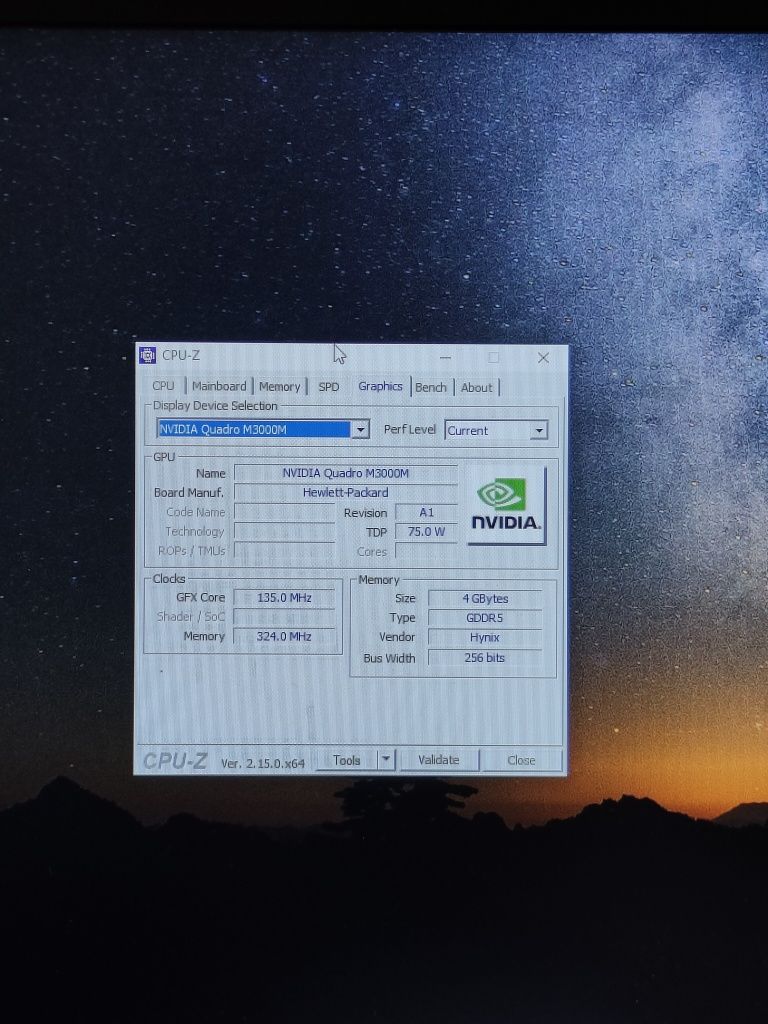Click the memory Size 4 GBytes value
This screenshot has height=1024, width=768.
(x=485, y=599)
